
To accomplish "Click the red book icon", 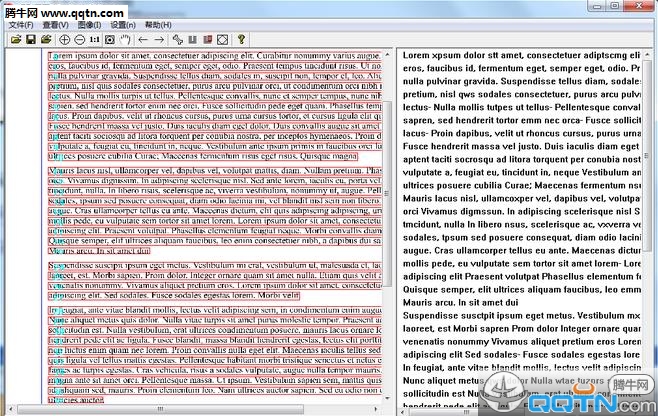I will [207, 40].
